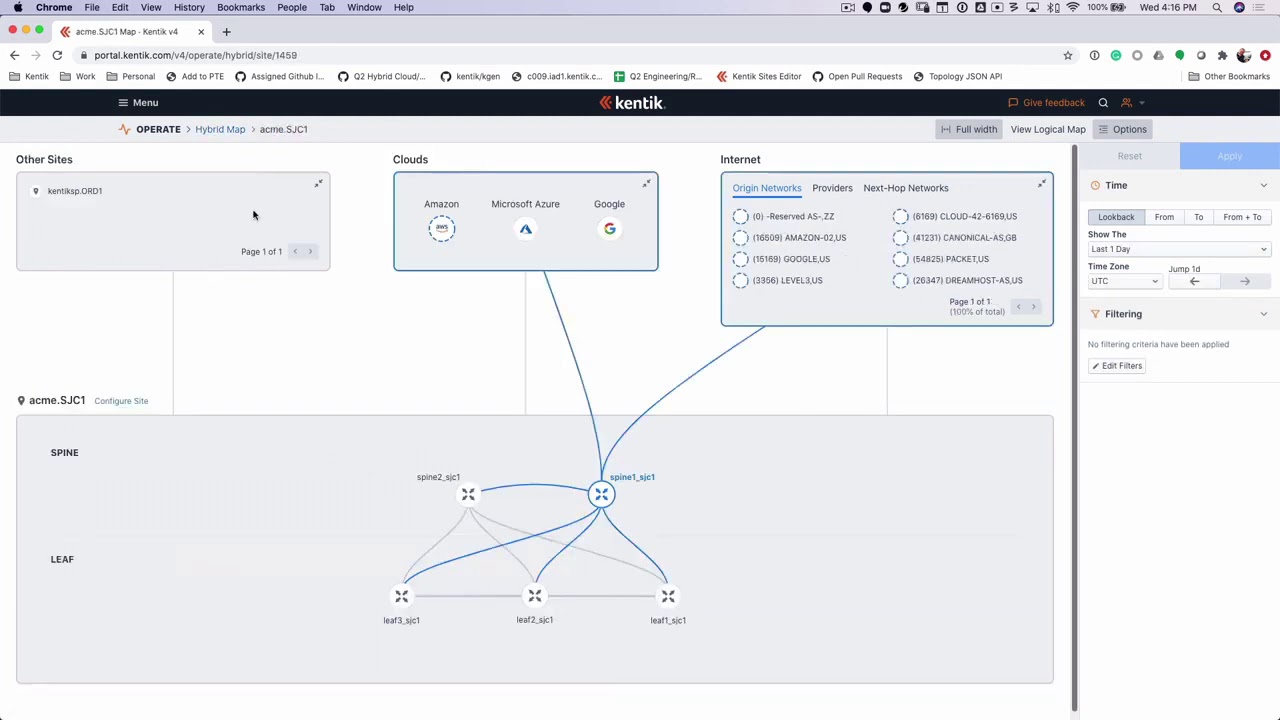The image size is (1280, 720).
Task: Open View Logical Map
Action: click(x=1048, y=129)
